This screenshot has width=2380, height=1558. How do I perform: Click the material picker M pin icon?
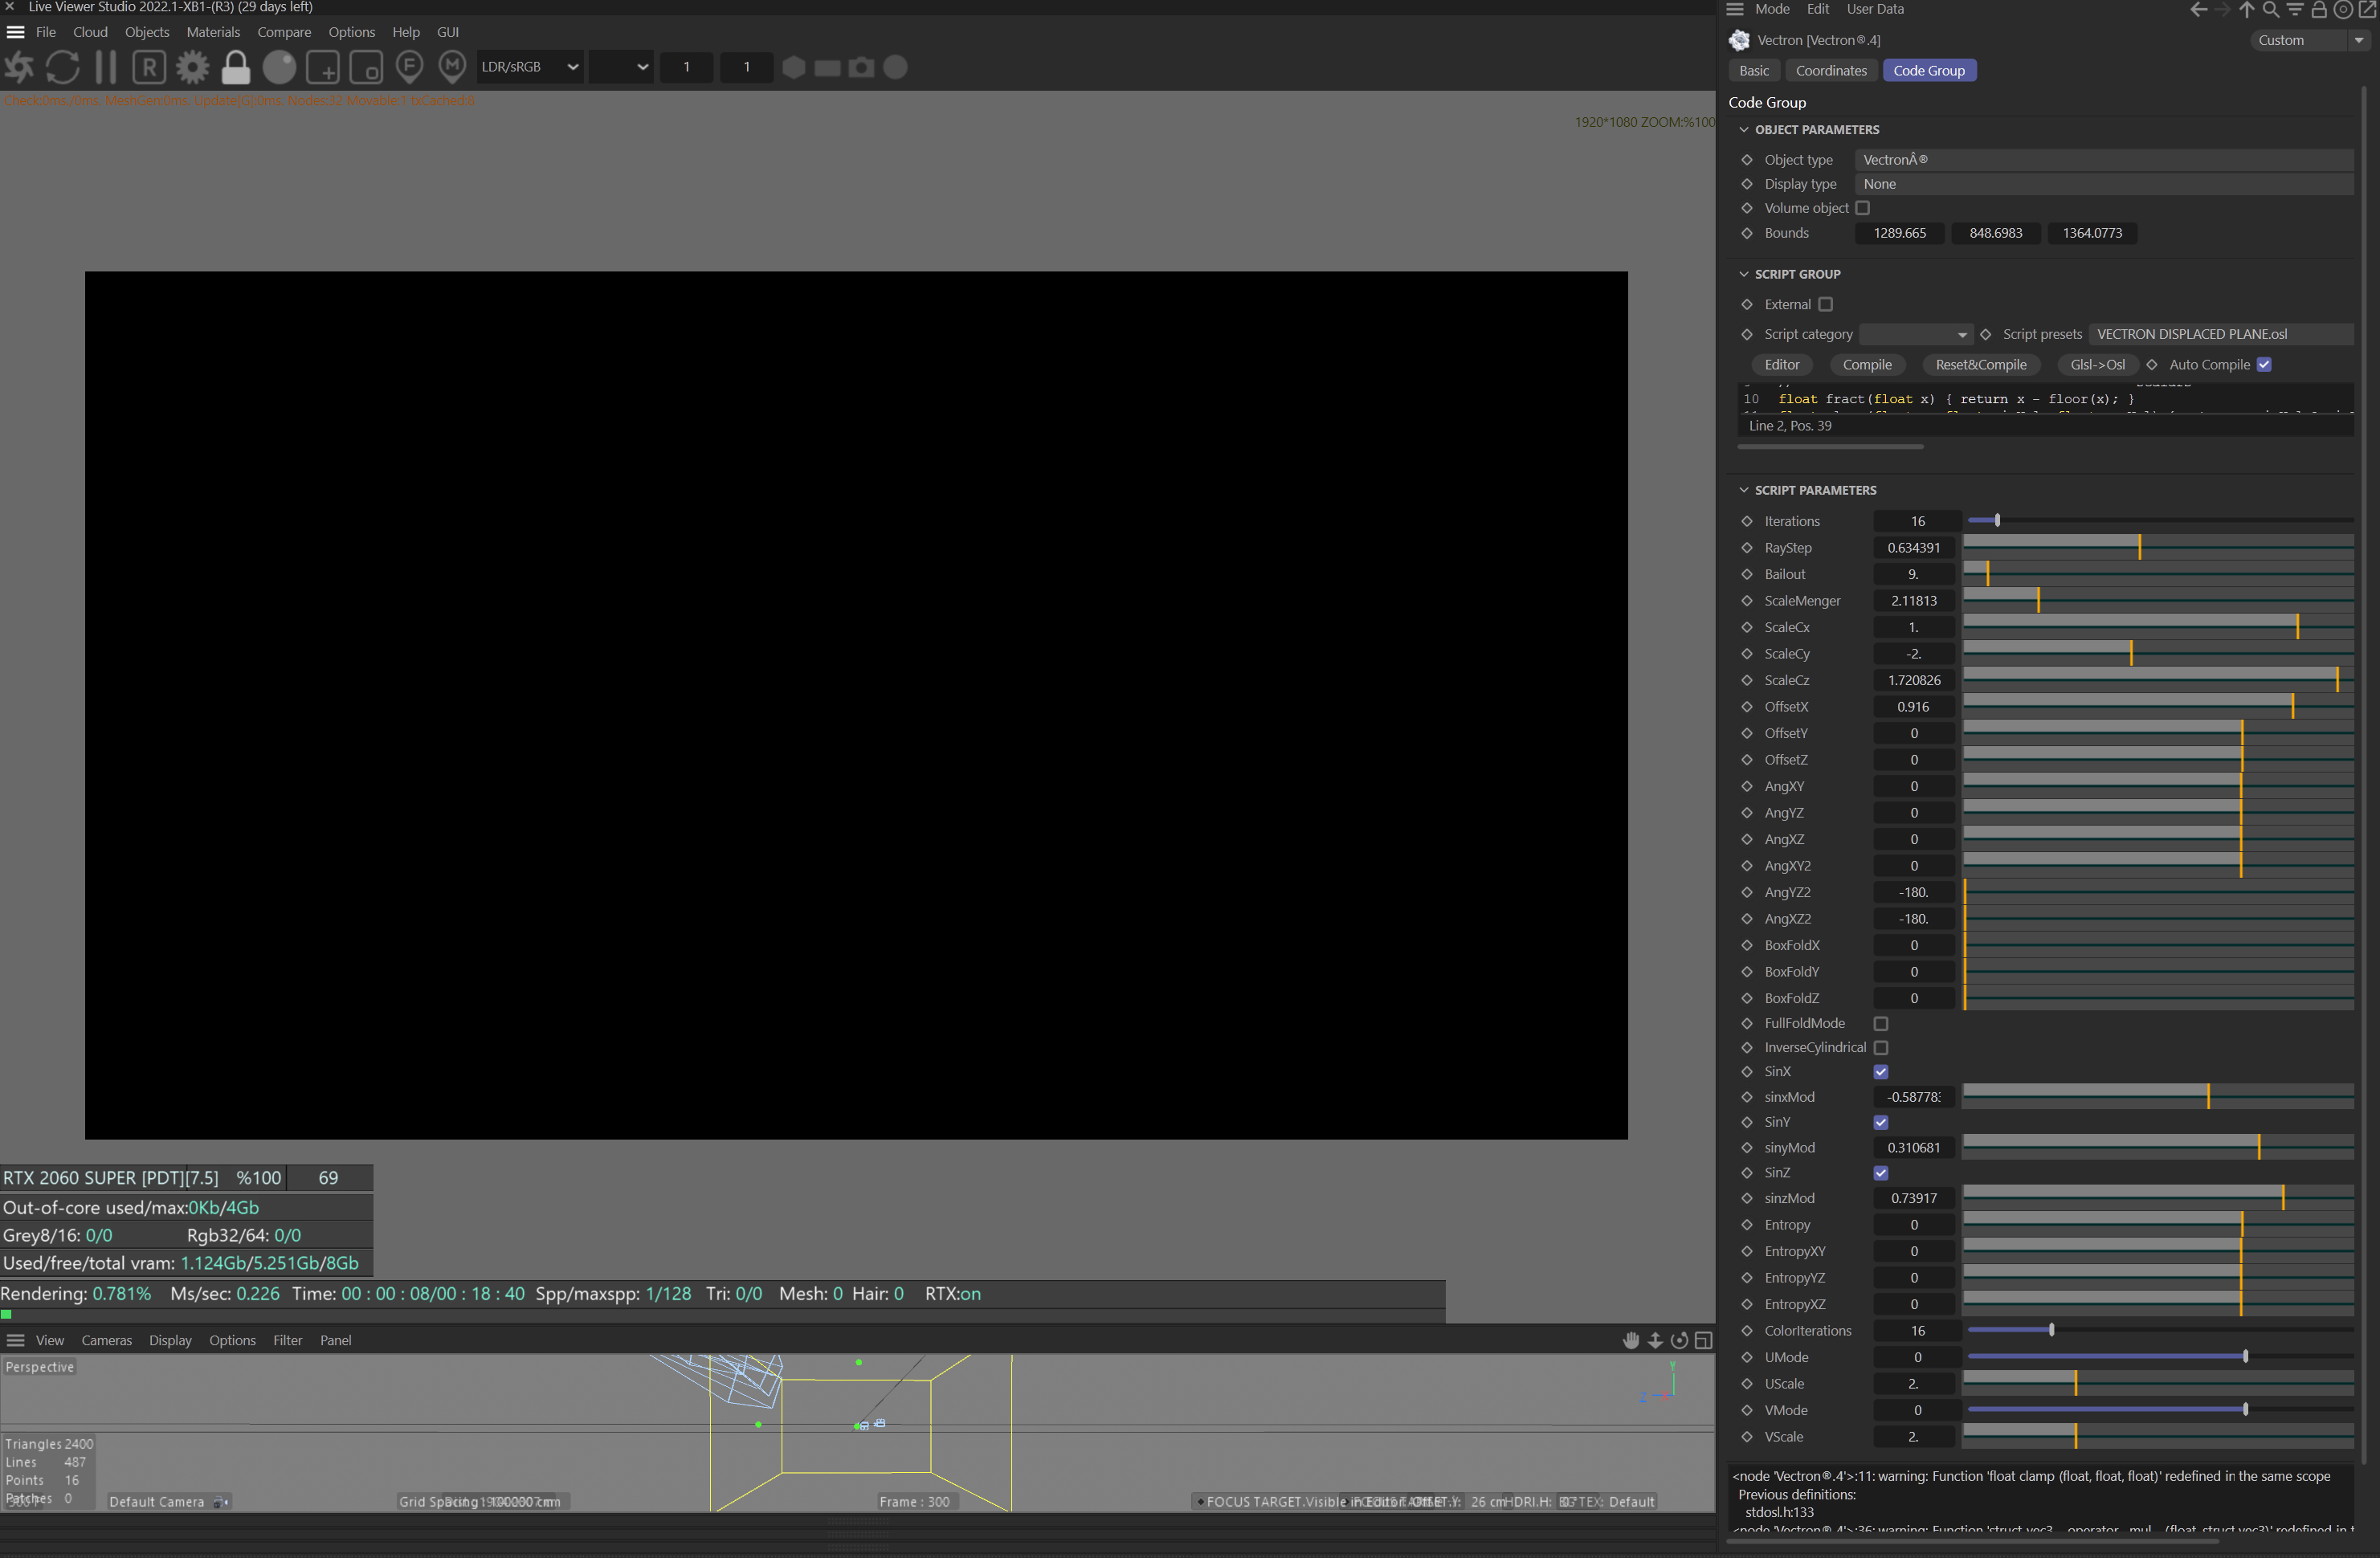pos(452,67)
